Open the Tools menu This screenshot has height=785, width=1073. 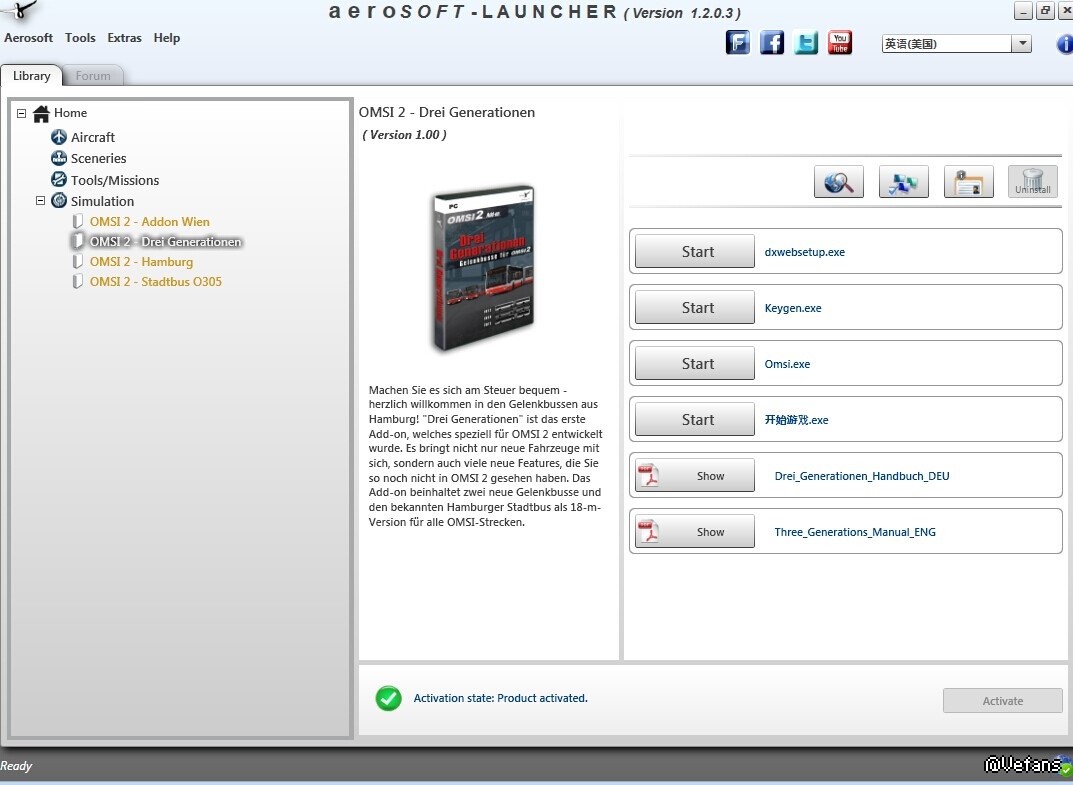80,38
